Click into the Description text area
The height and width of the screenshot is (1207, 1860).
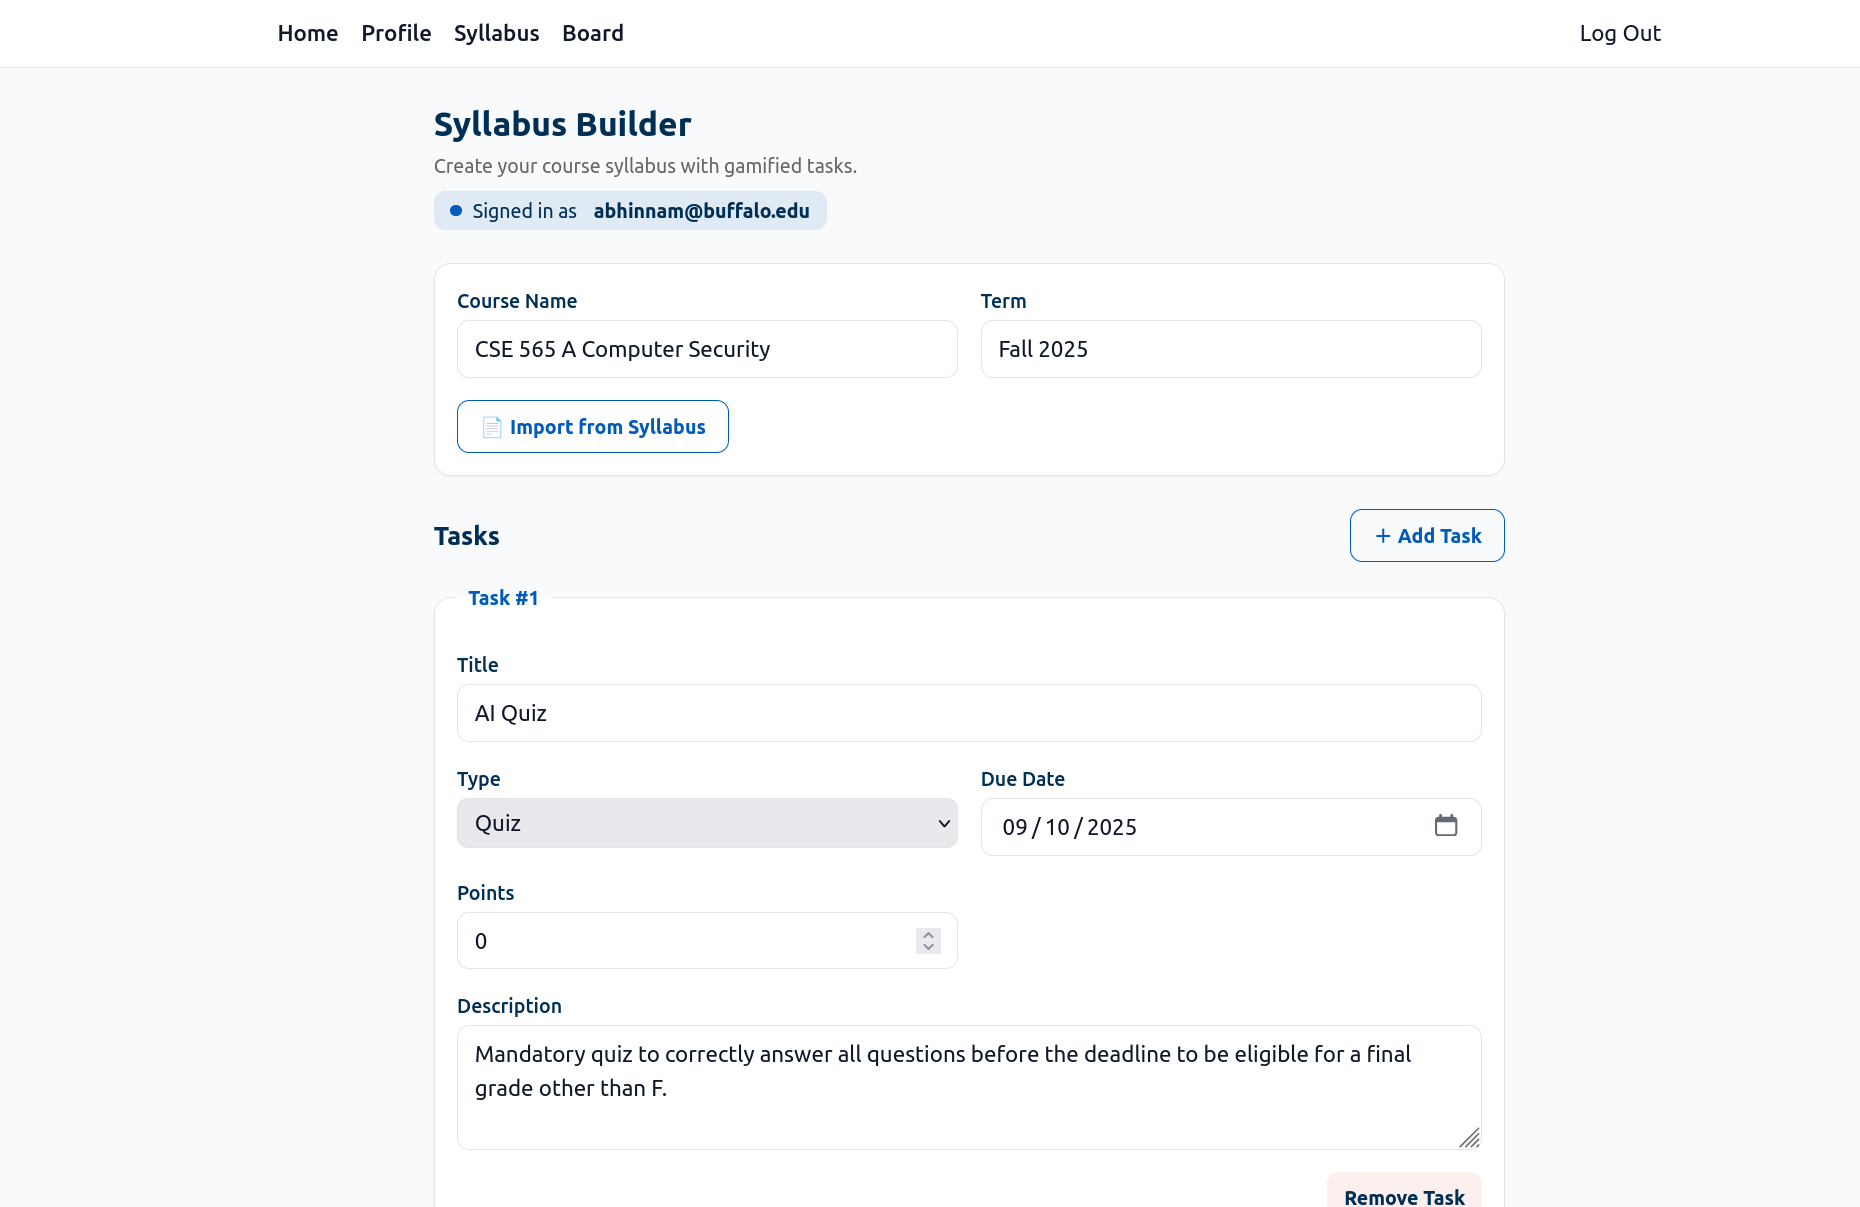(x=969, y=1088)
